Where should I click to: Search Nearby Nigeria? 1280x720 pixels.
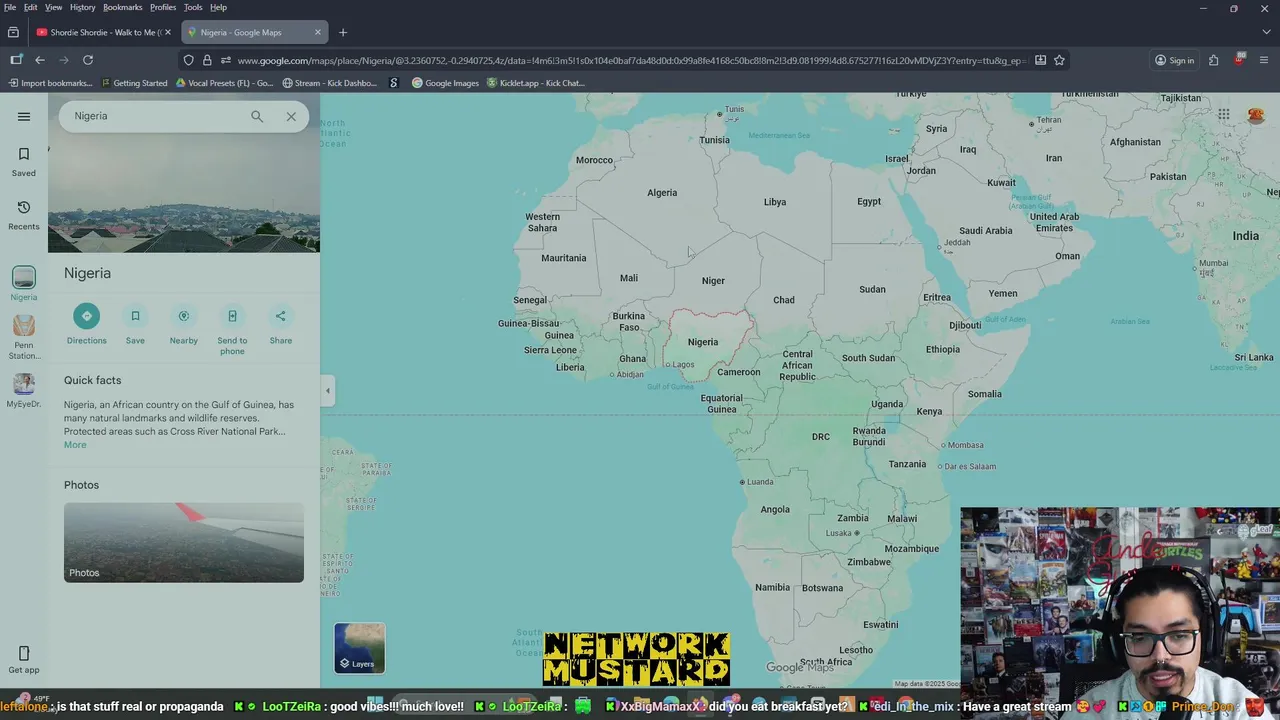tap(184, 325)
